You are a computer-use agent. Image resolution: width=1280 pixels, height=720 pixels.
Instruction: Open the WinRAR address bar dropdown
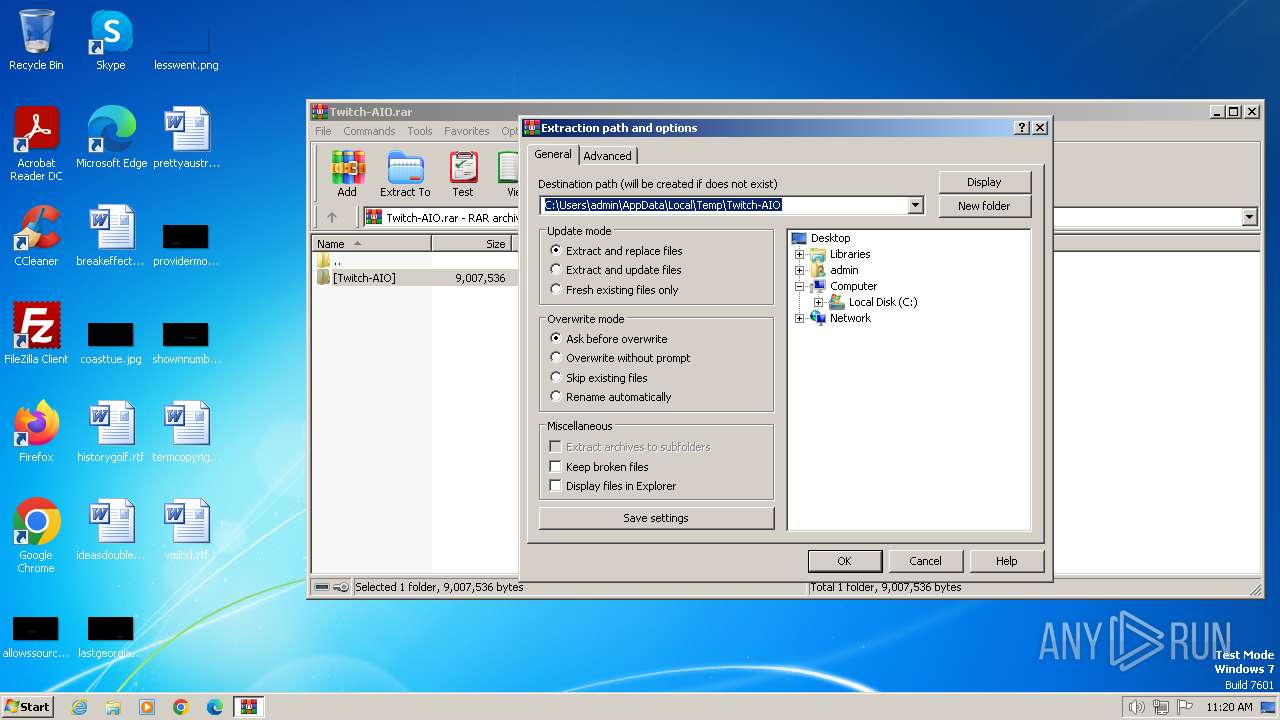click(x=1249, y=217)
